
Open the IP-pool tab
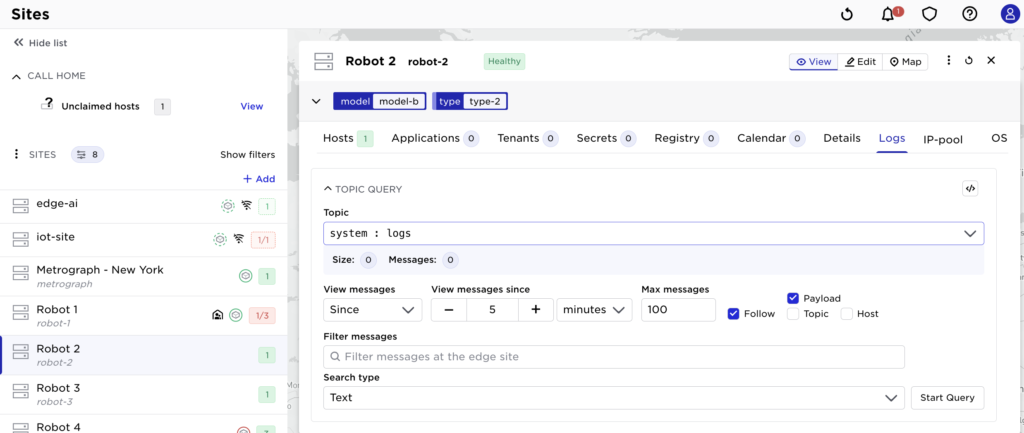click(942, 139)
